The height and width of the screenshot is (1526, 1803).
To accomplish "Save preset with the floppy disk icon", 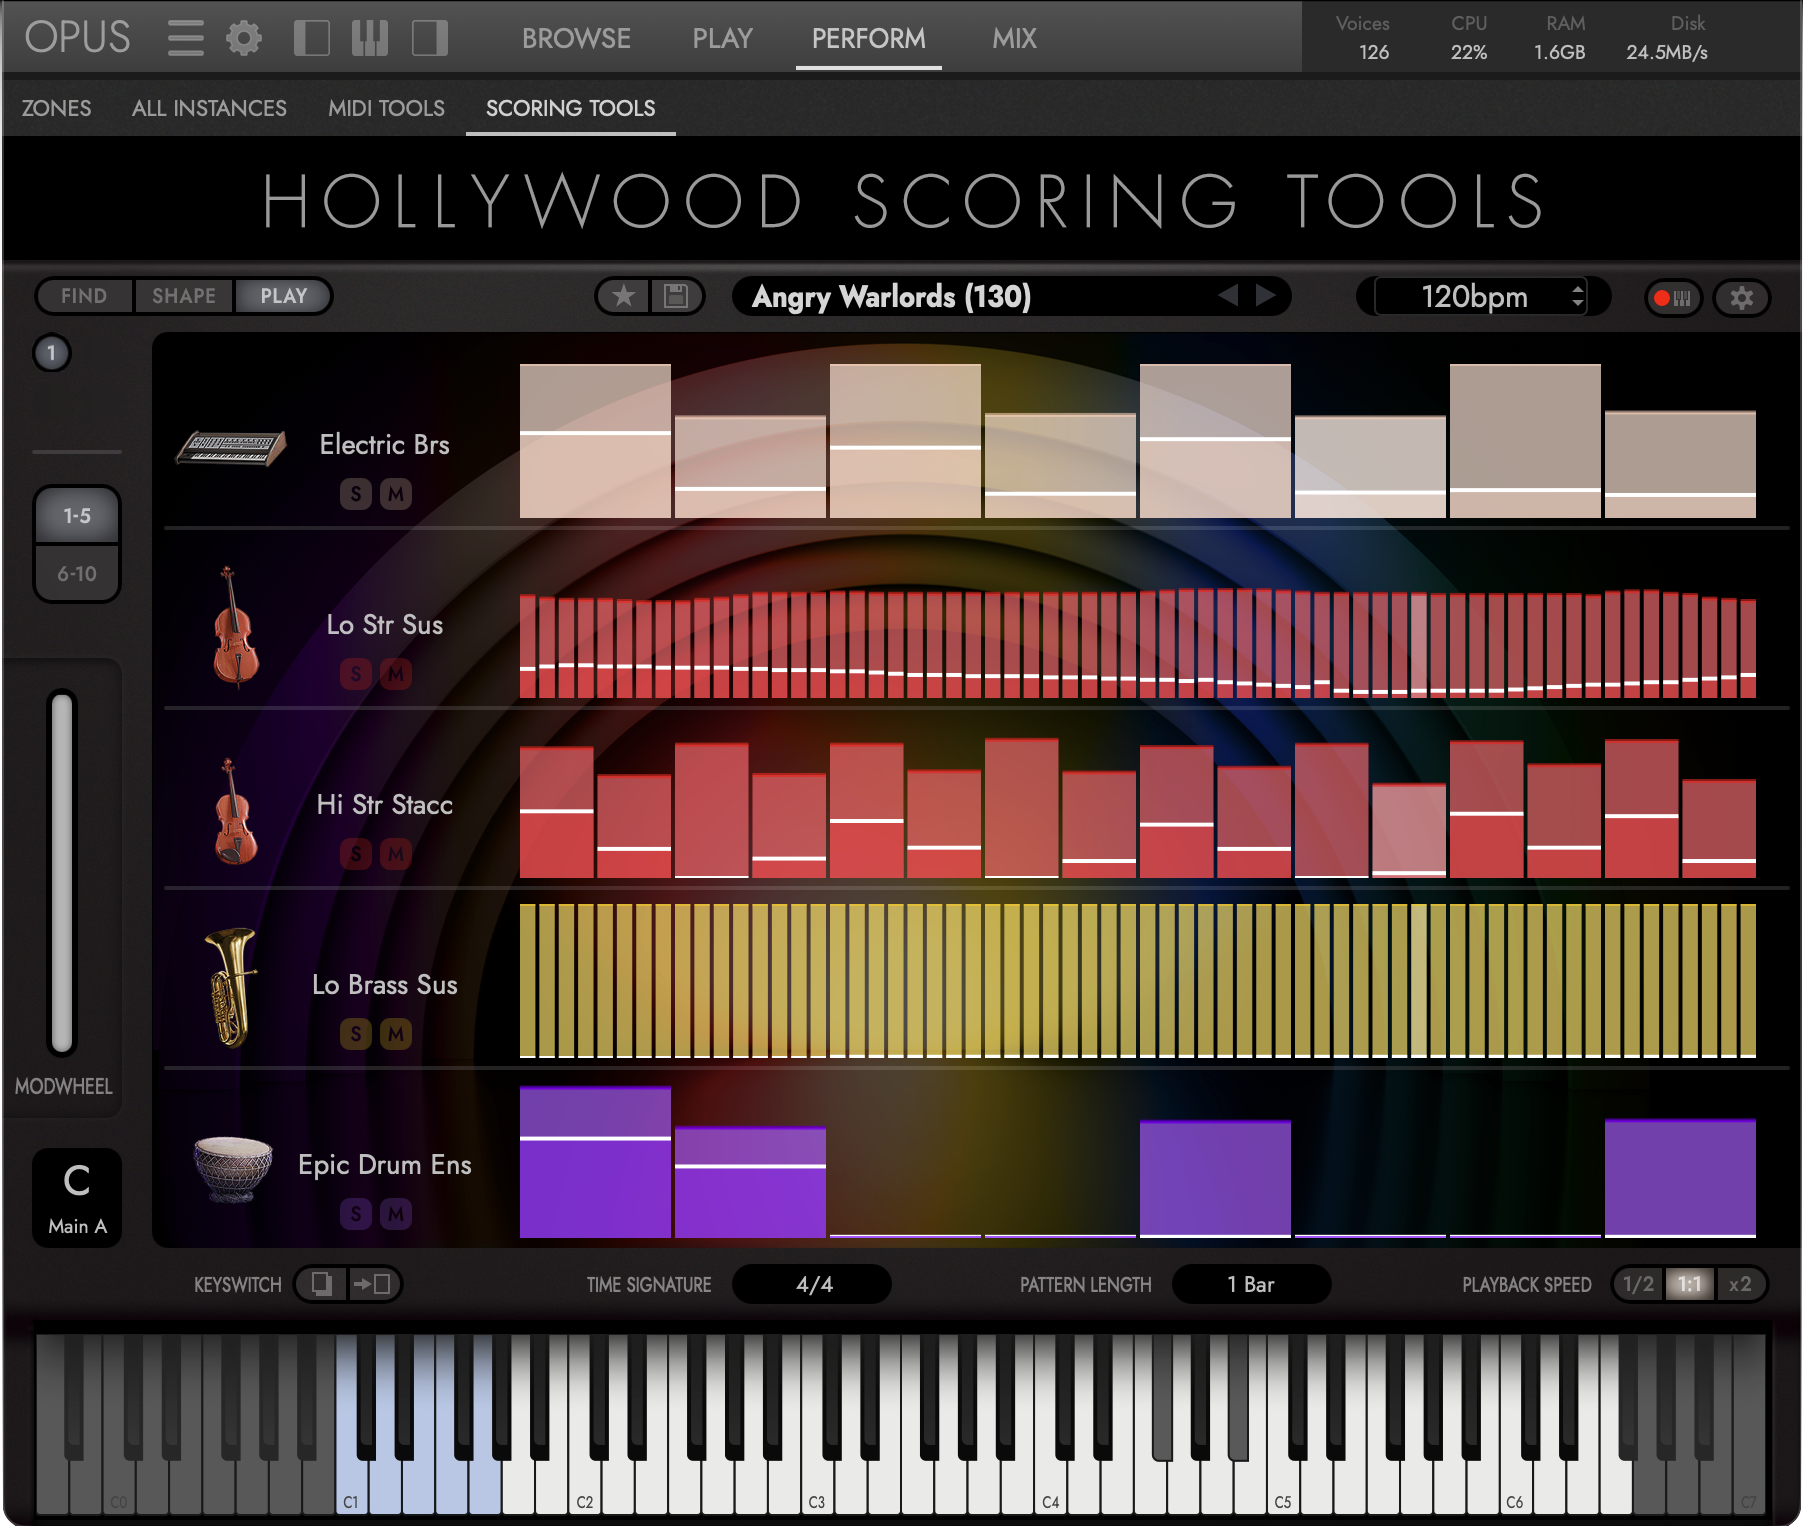I will (677, 296).
